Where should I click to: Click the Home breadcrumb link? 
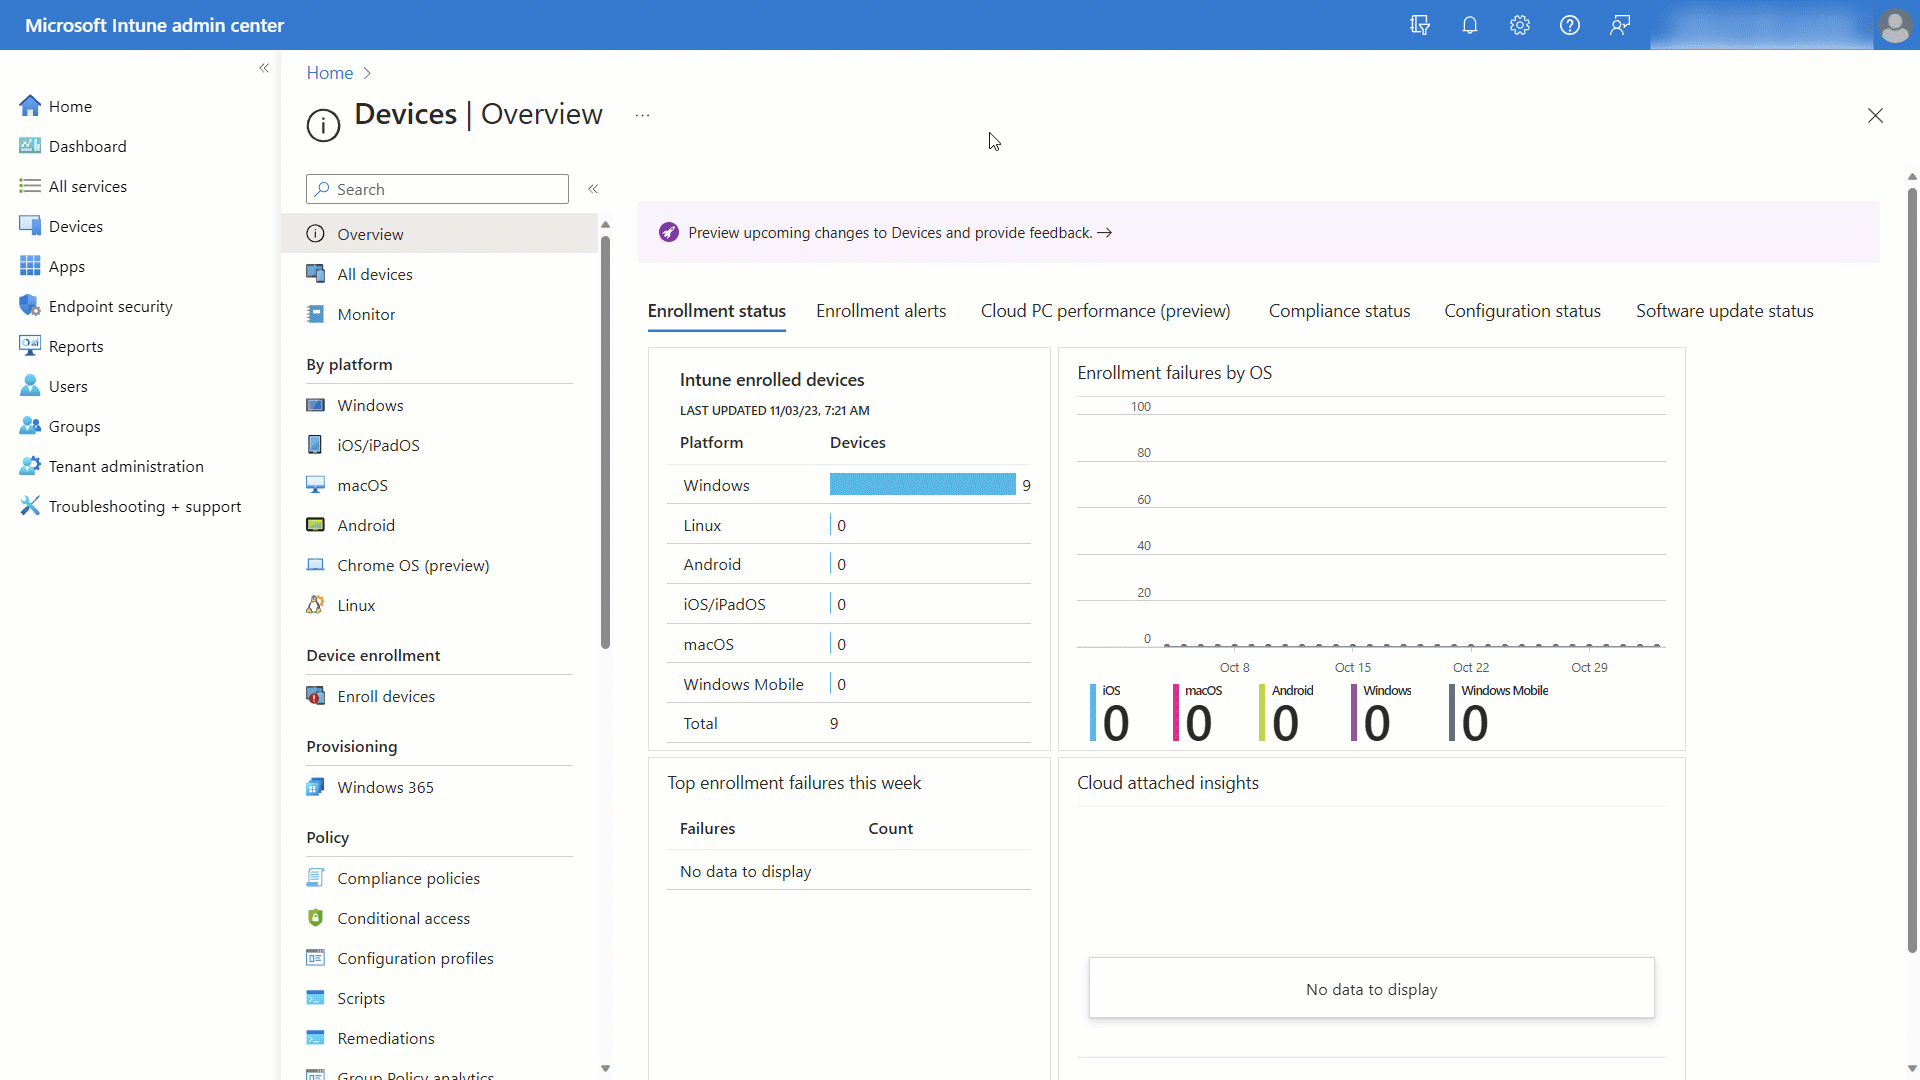(329, 73)
